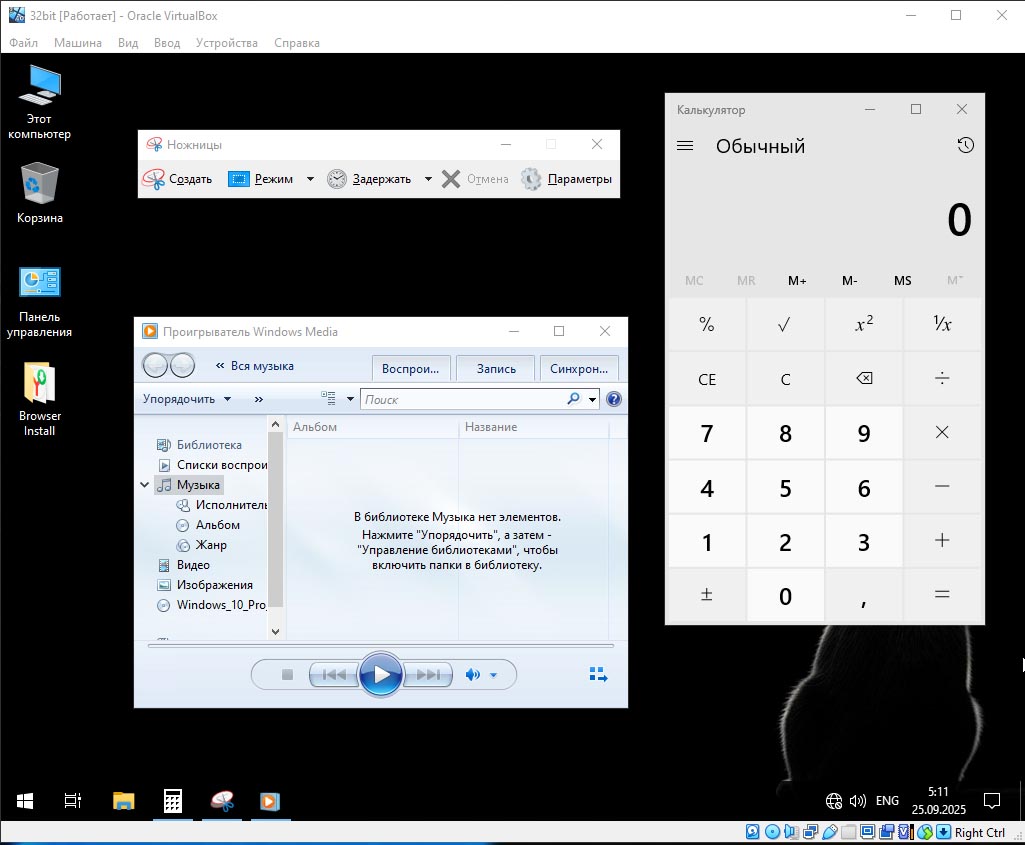This screenshot has height=845, width=1025.
Task: Click the Next track button
Action: tap(428, 674)
